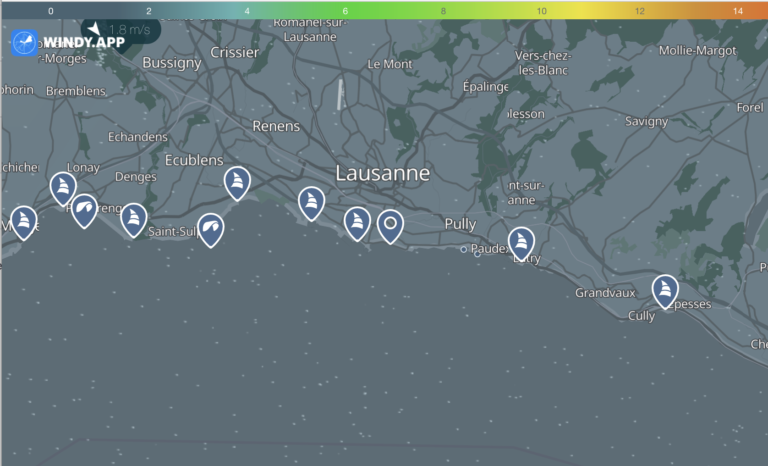Viewport: 768px width, 466px height.
Task: Click the Lausanne city label
Action: (382, 173)
